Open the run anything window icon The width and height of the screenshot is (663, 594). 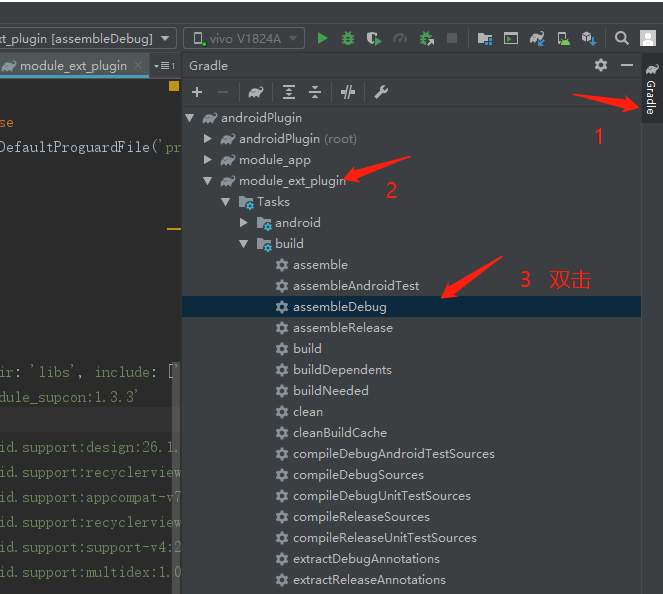511,38
